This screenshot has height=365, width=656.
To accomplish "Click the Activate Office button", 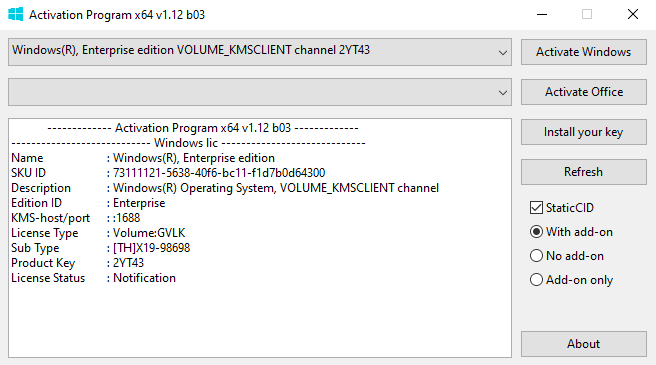I will (584, 92).
